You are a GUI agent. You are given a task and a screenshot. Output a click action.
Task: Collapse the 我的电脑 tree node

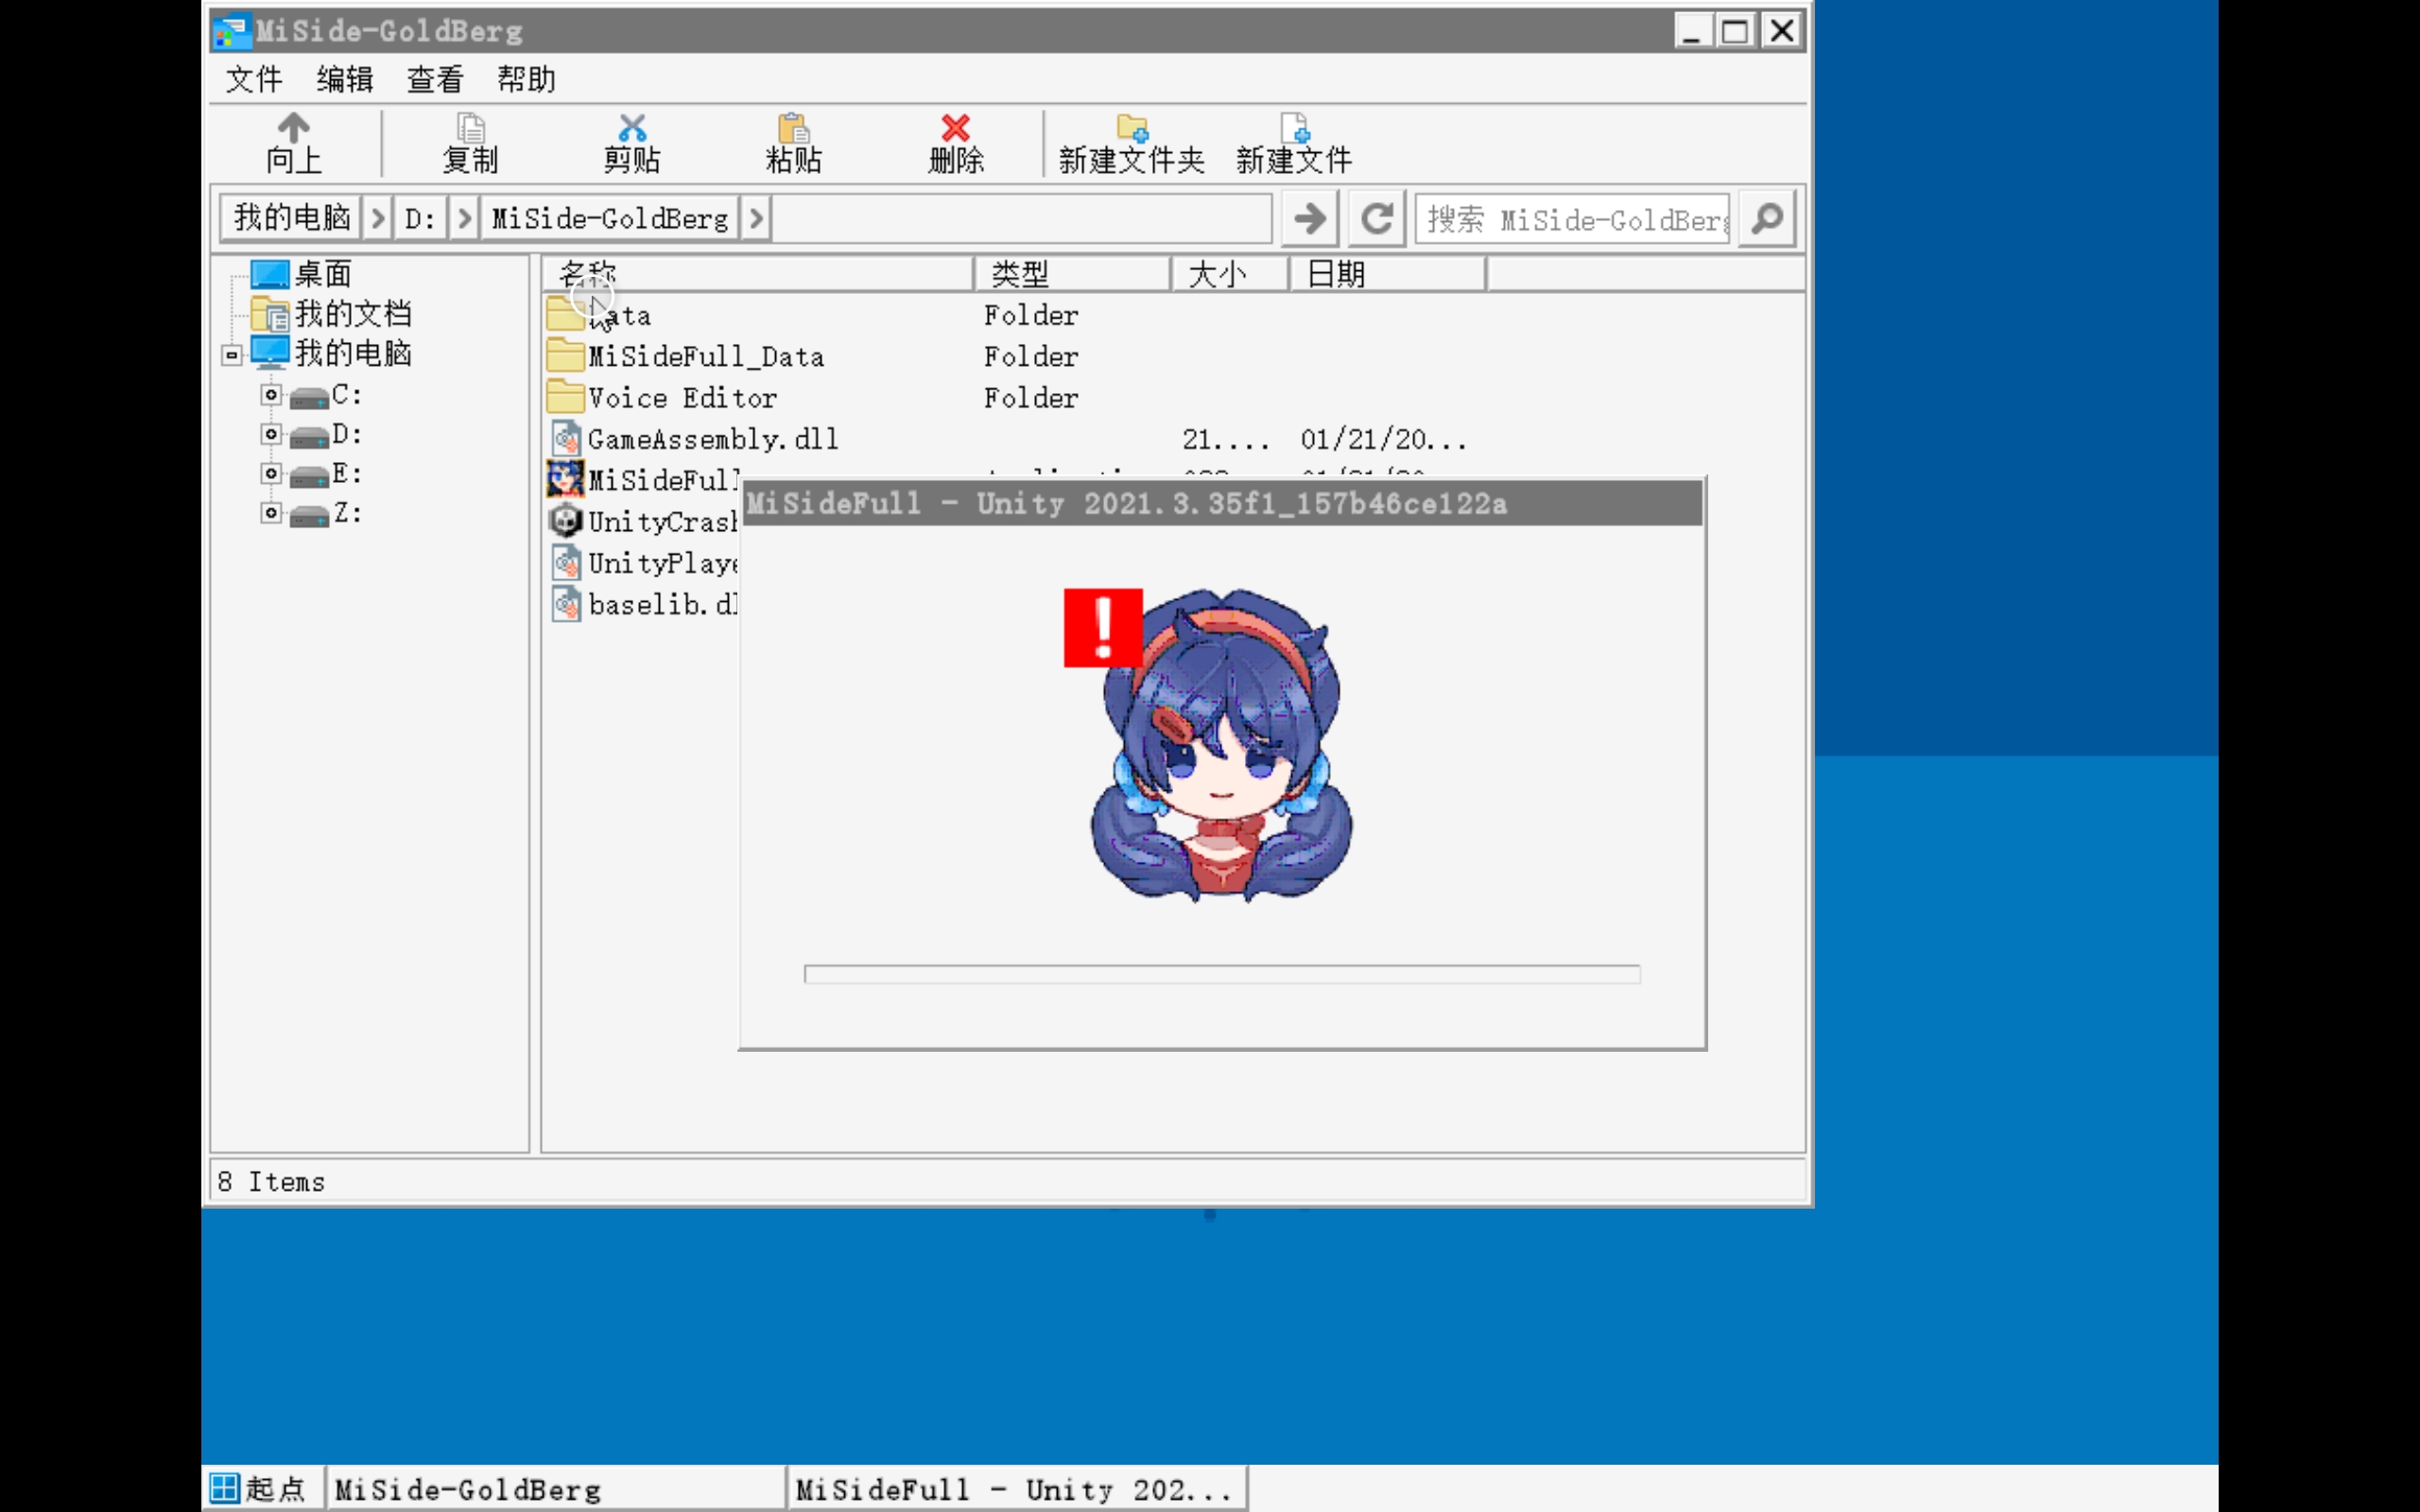coord(231,355)
